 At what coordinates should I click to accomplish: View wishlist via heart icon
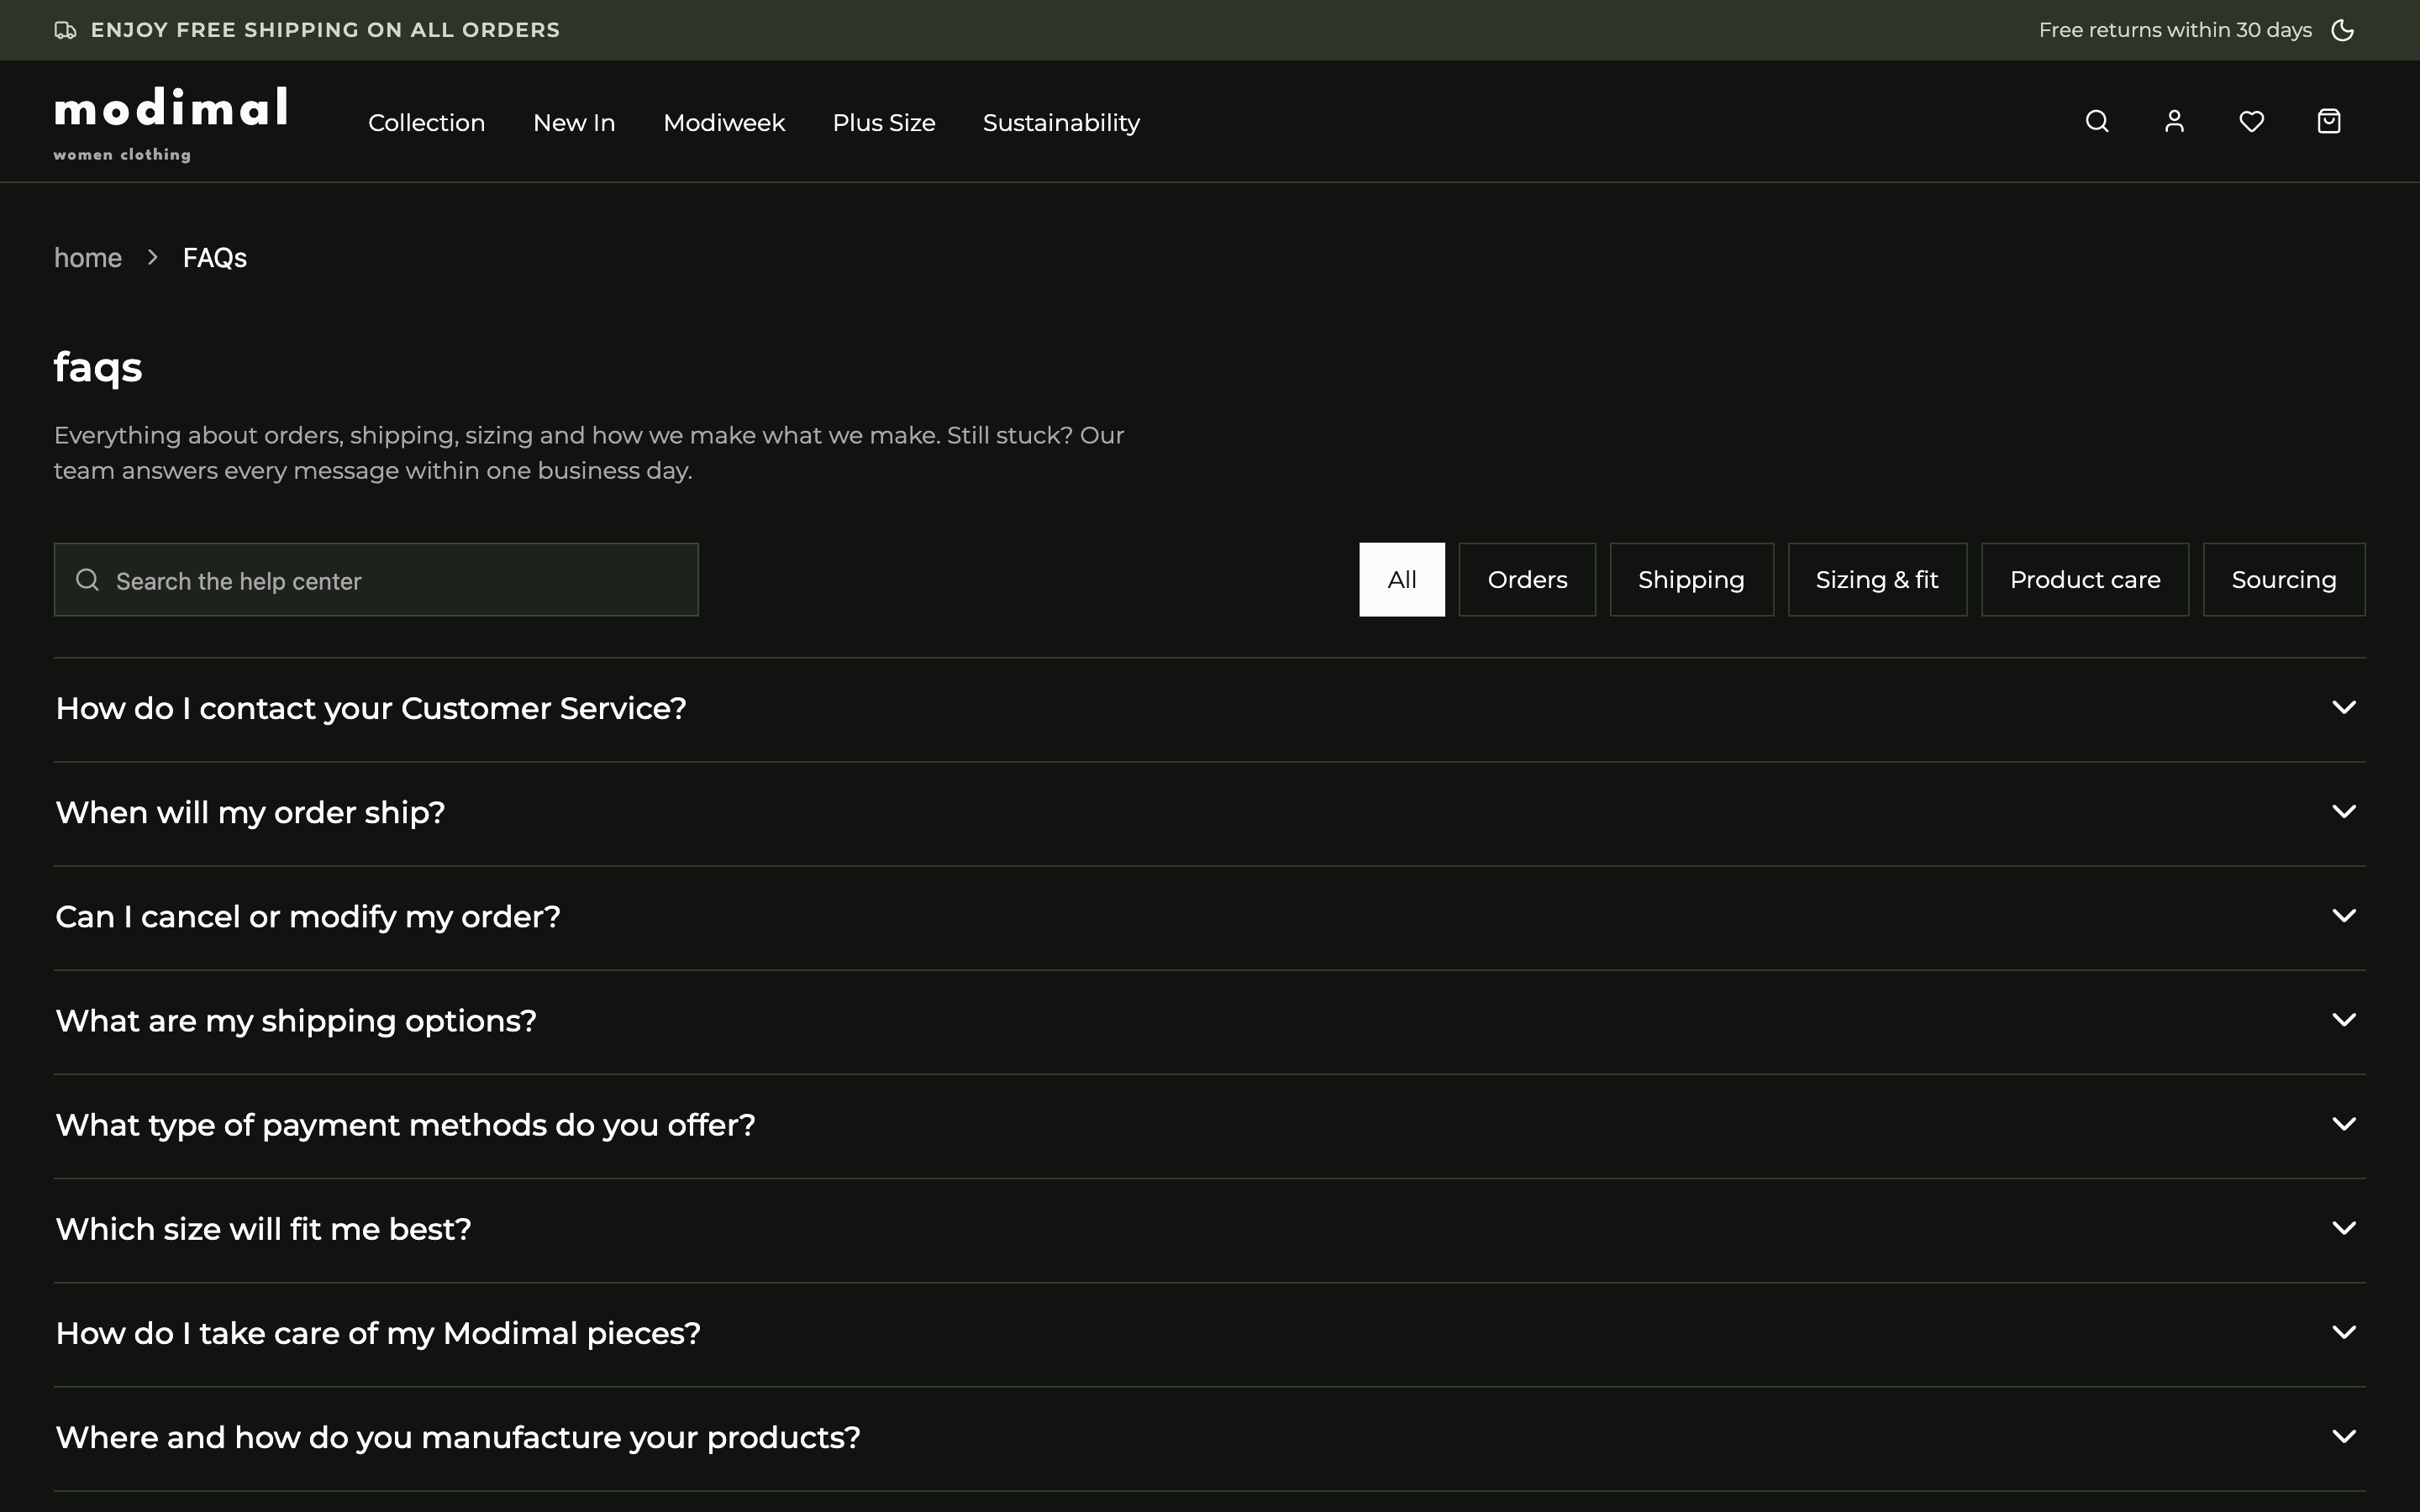click(x=2251, y=121)
